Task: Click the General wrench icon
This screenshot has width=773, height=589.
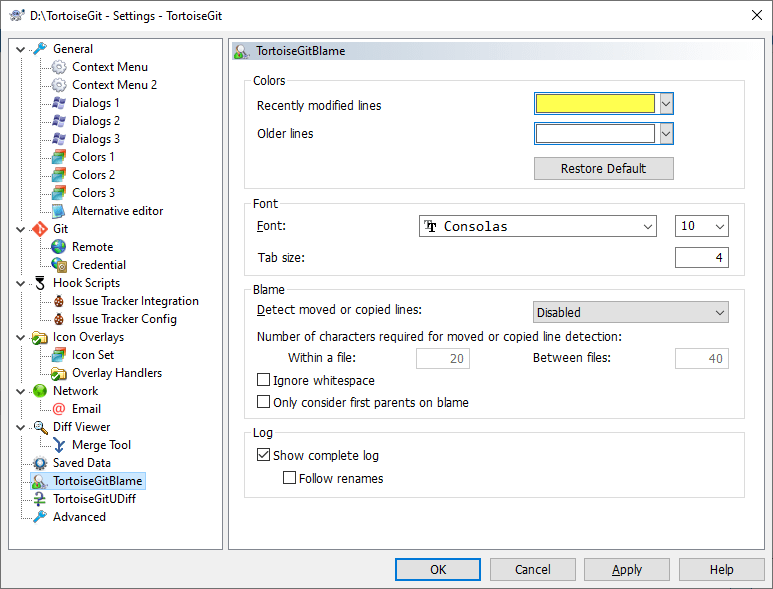Action: [x=40, y=49]
